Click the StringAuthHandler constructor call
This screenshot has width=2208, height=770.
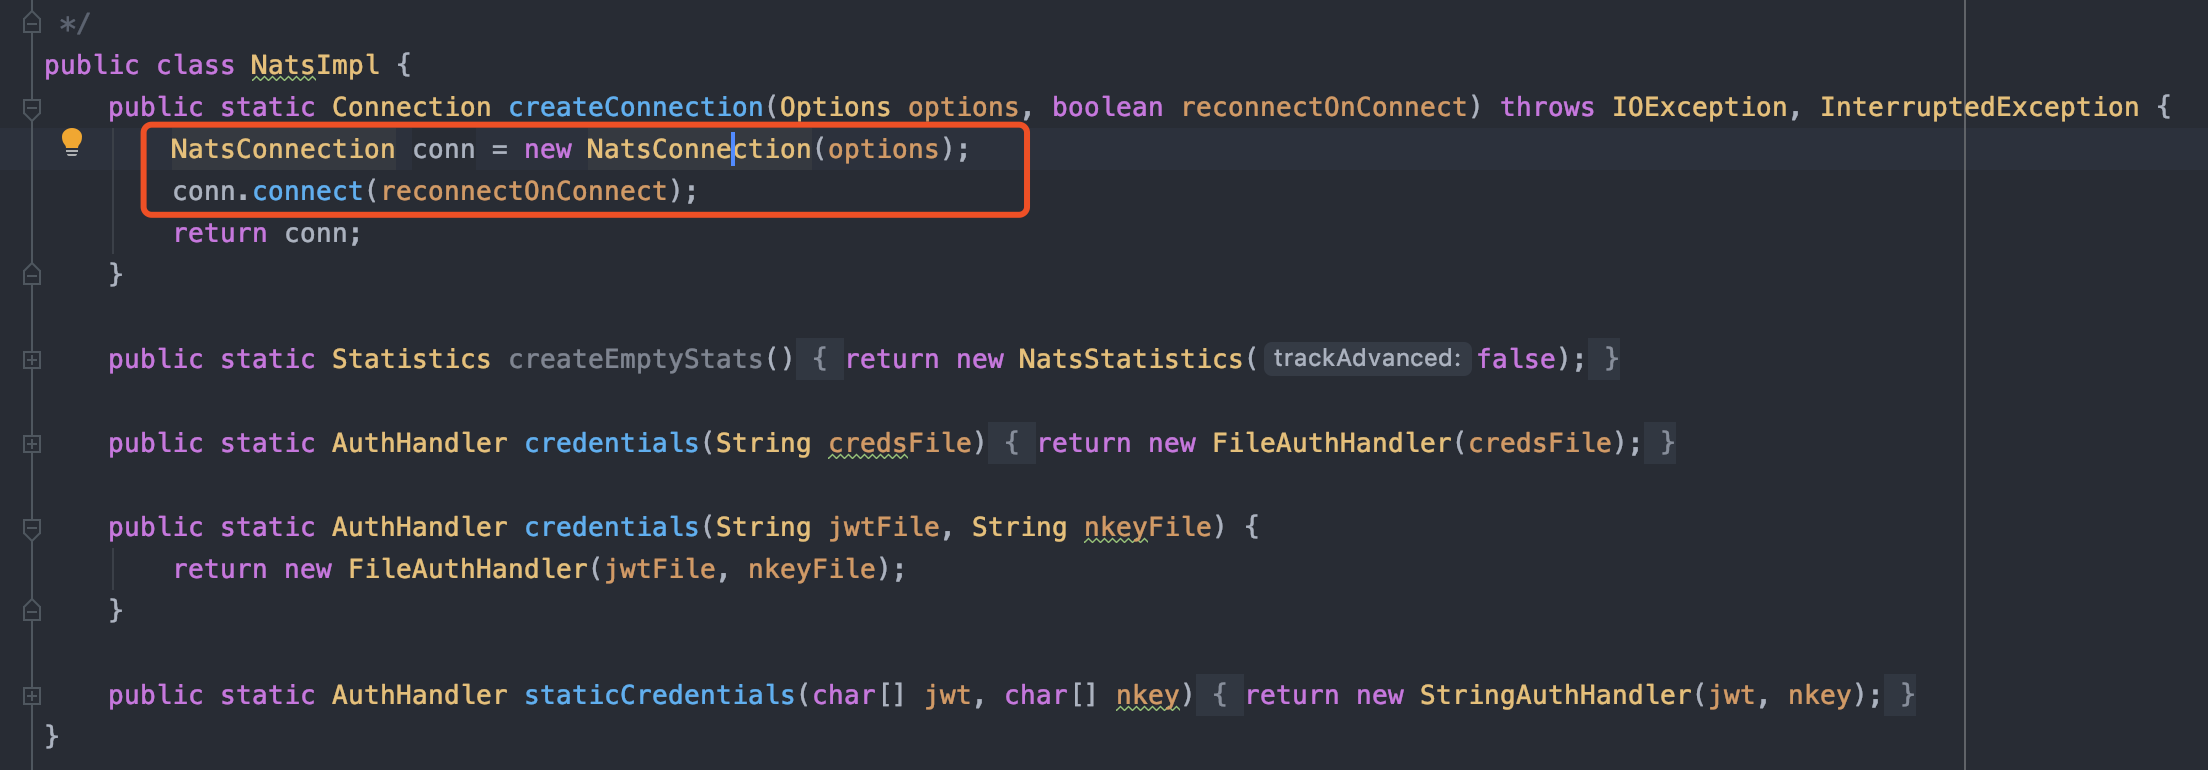click(x=1555, y=695)
